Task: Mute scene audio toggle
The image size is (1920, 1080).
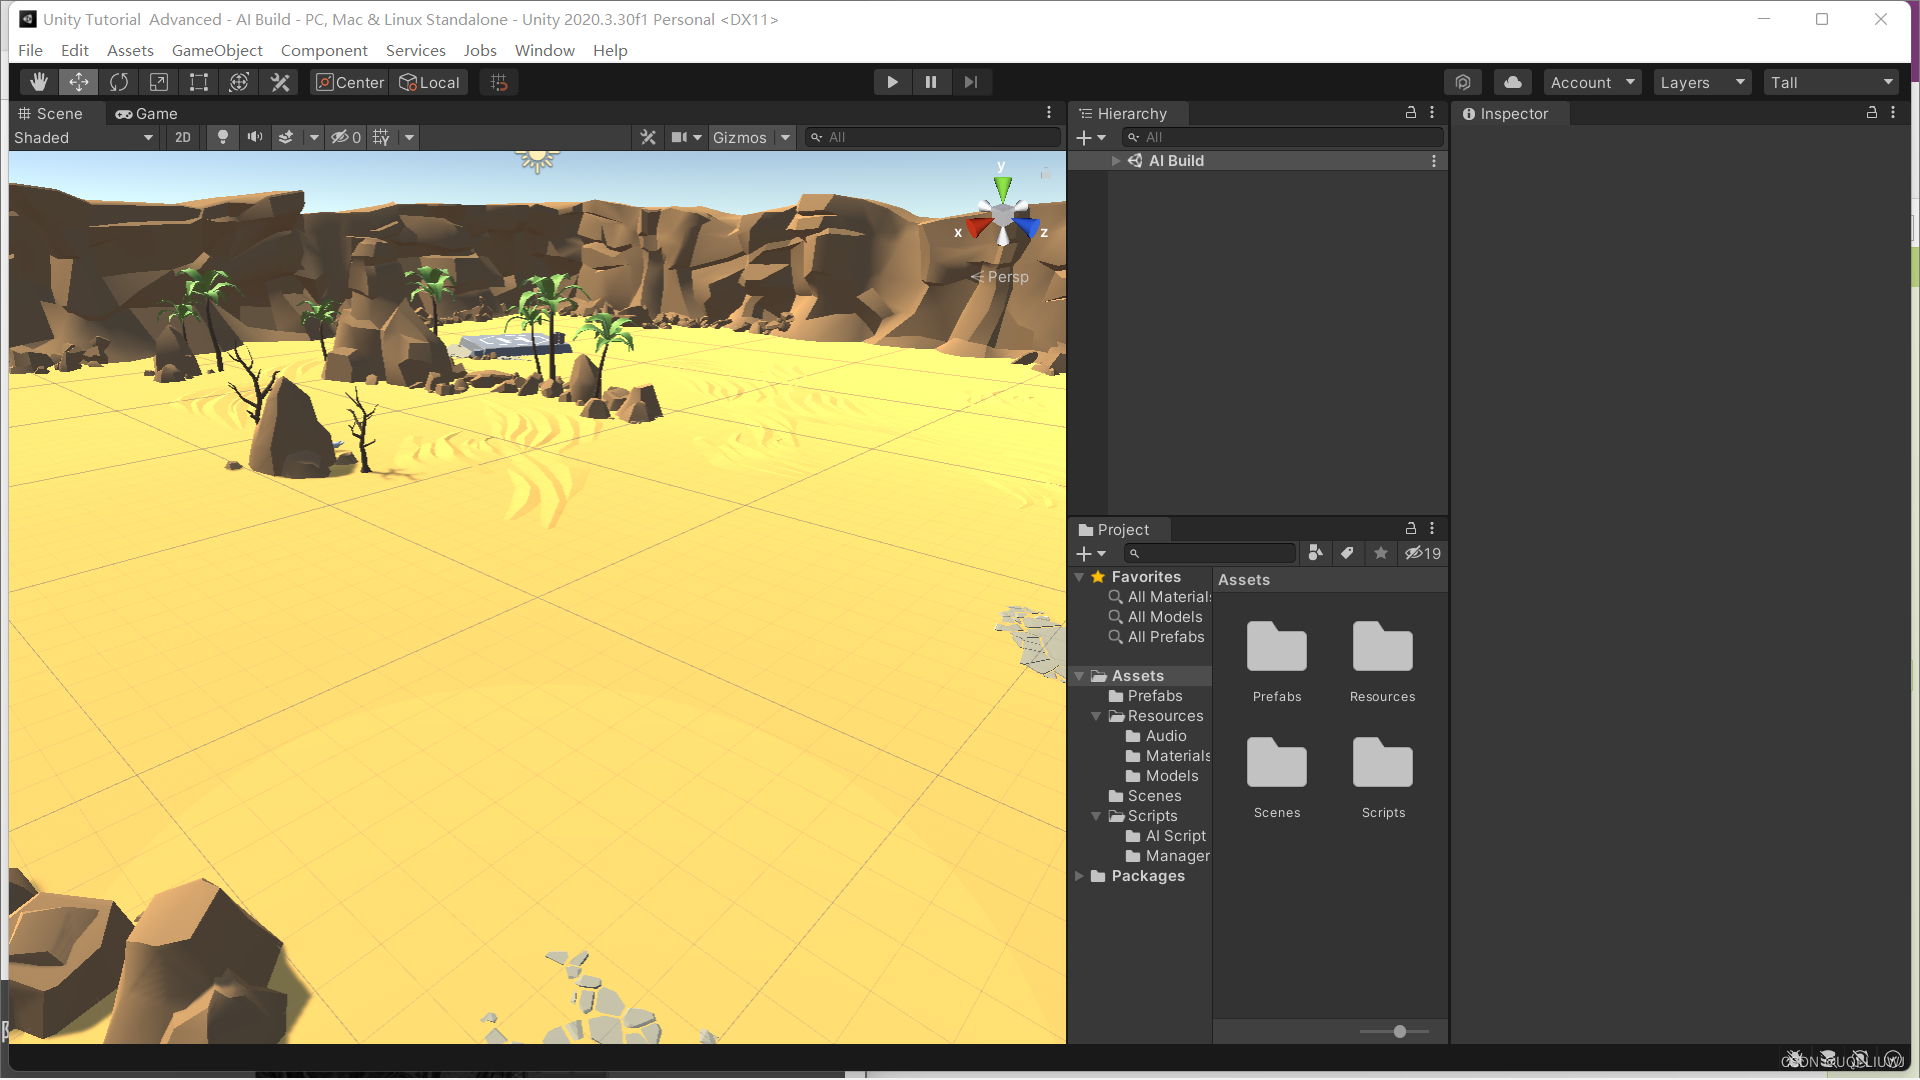Action: (x=255, y=137)
